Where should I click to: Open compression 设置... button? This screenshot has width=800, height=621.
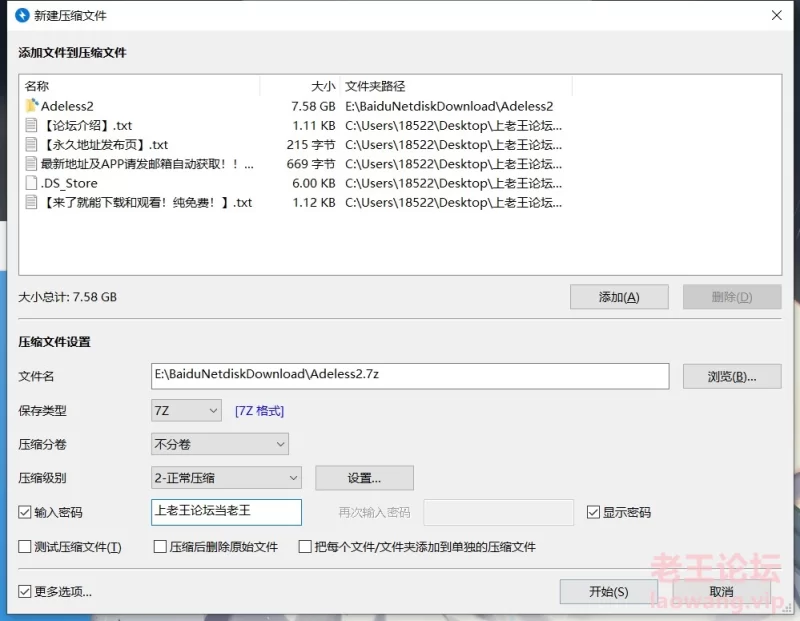coord(364,478)
